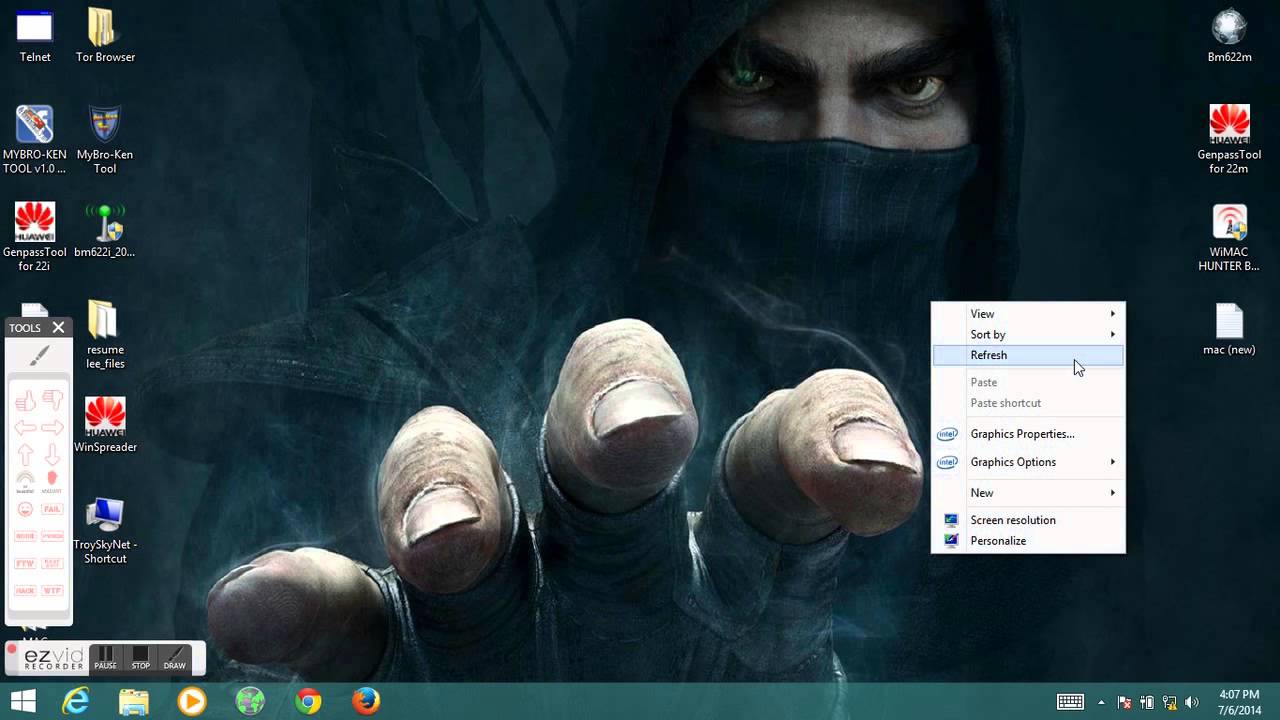The width and height of the screenshot is (1280, 720).
Task: Click Refresh in the context menu
Action: [1028, 355]
